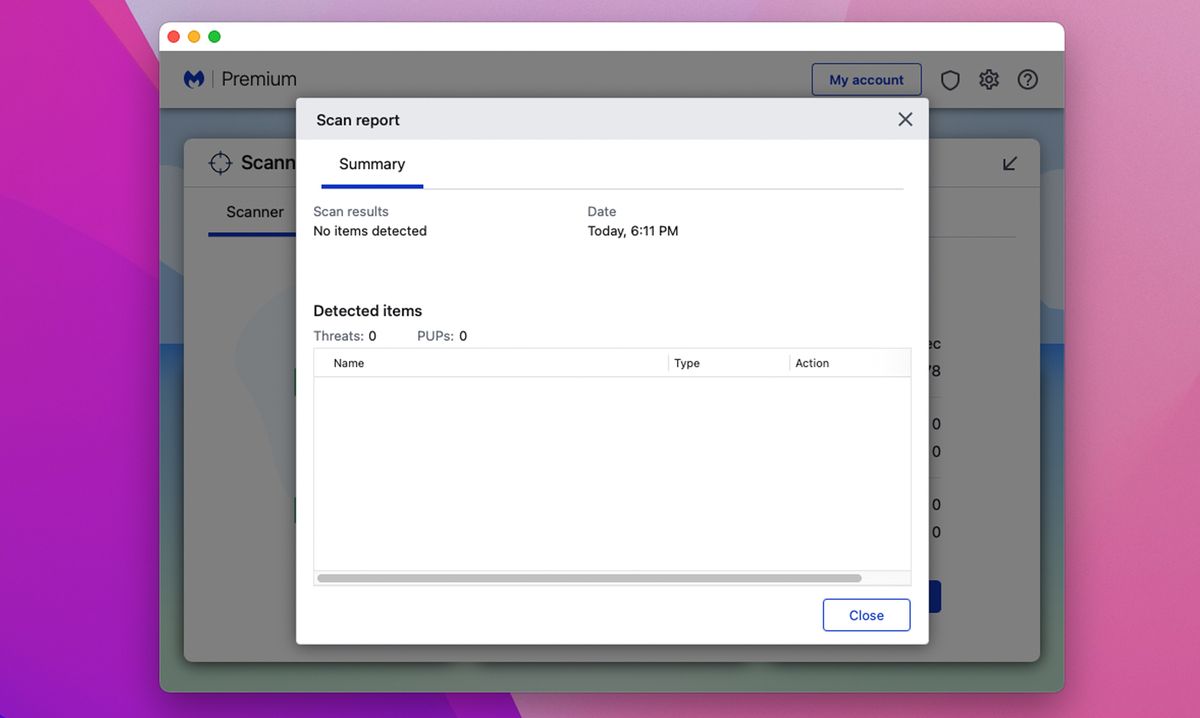Click the green full-screen window button
The width and height of the screenshot is (1200, 718).
coord(214,37)
